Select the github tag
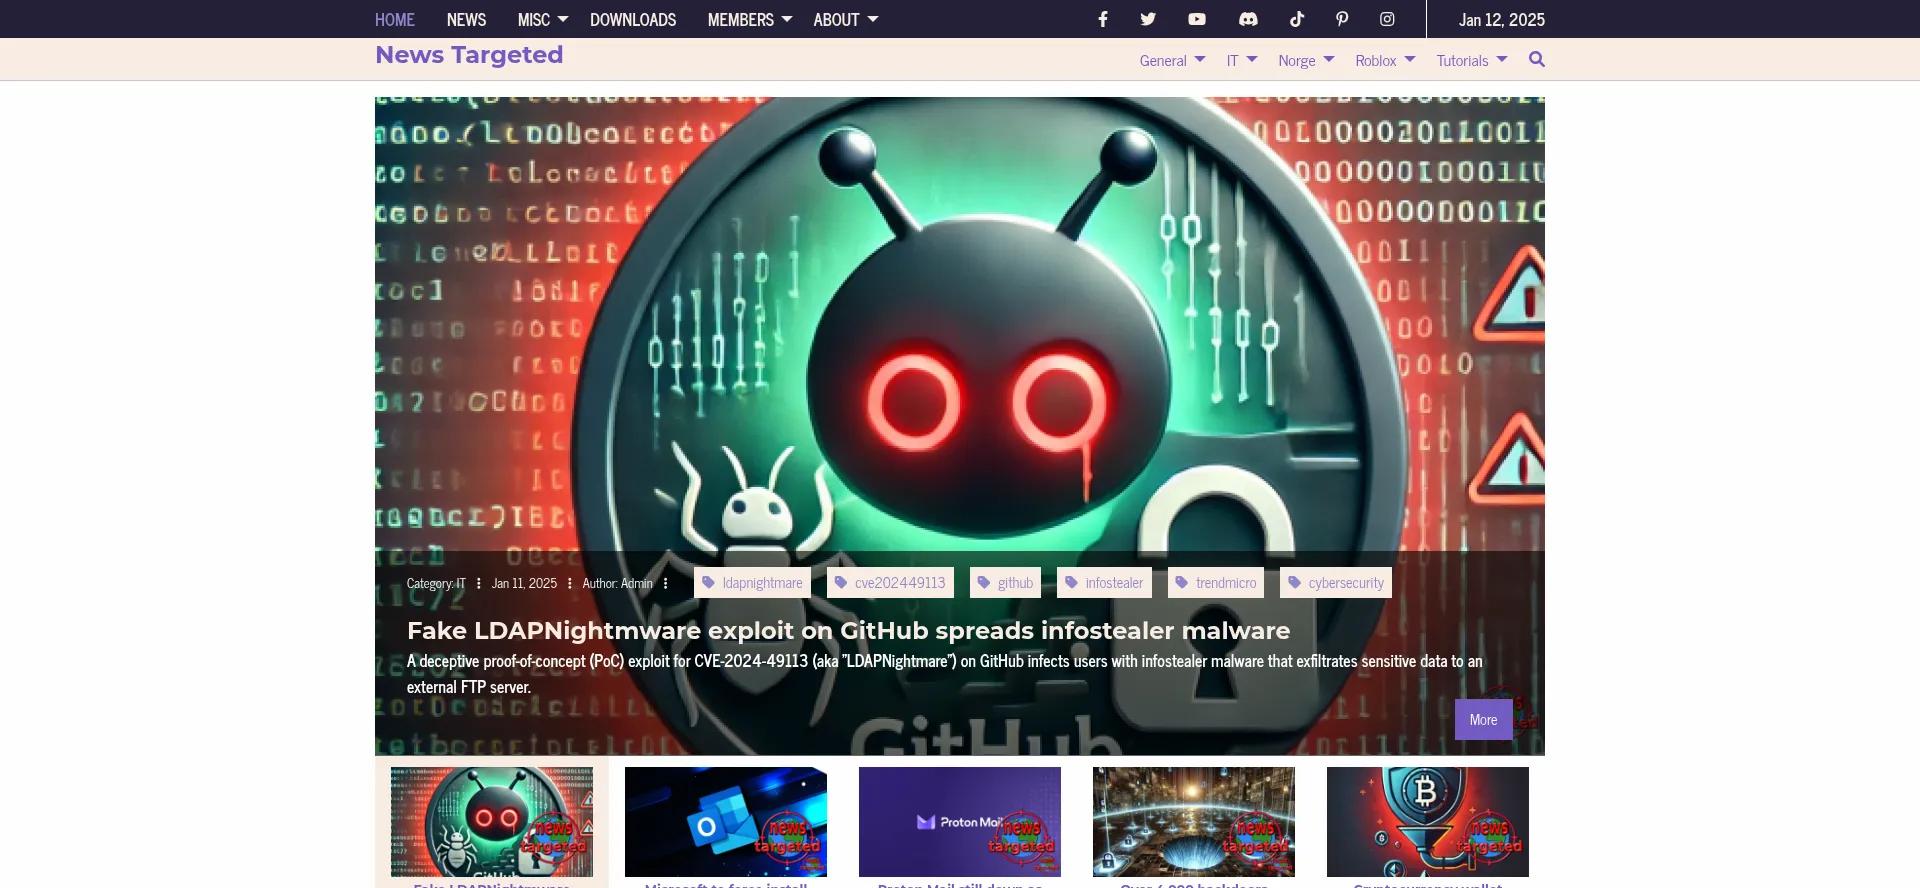The width and height of the screenshot is (1920, 888). pos(1005,583)
